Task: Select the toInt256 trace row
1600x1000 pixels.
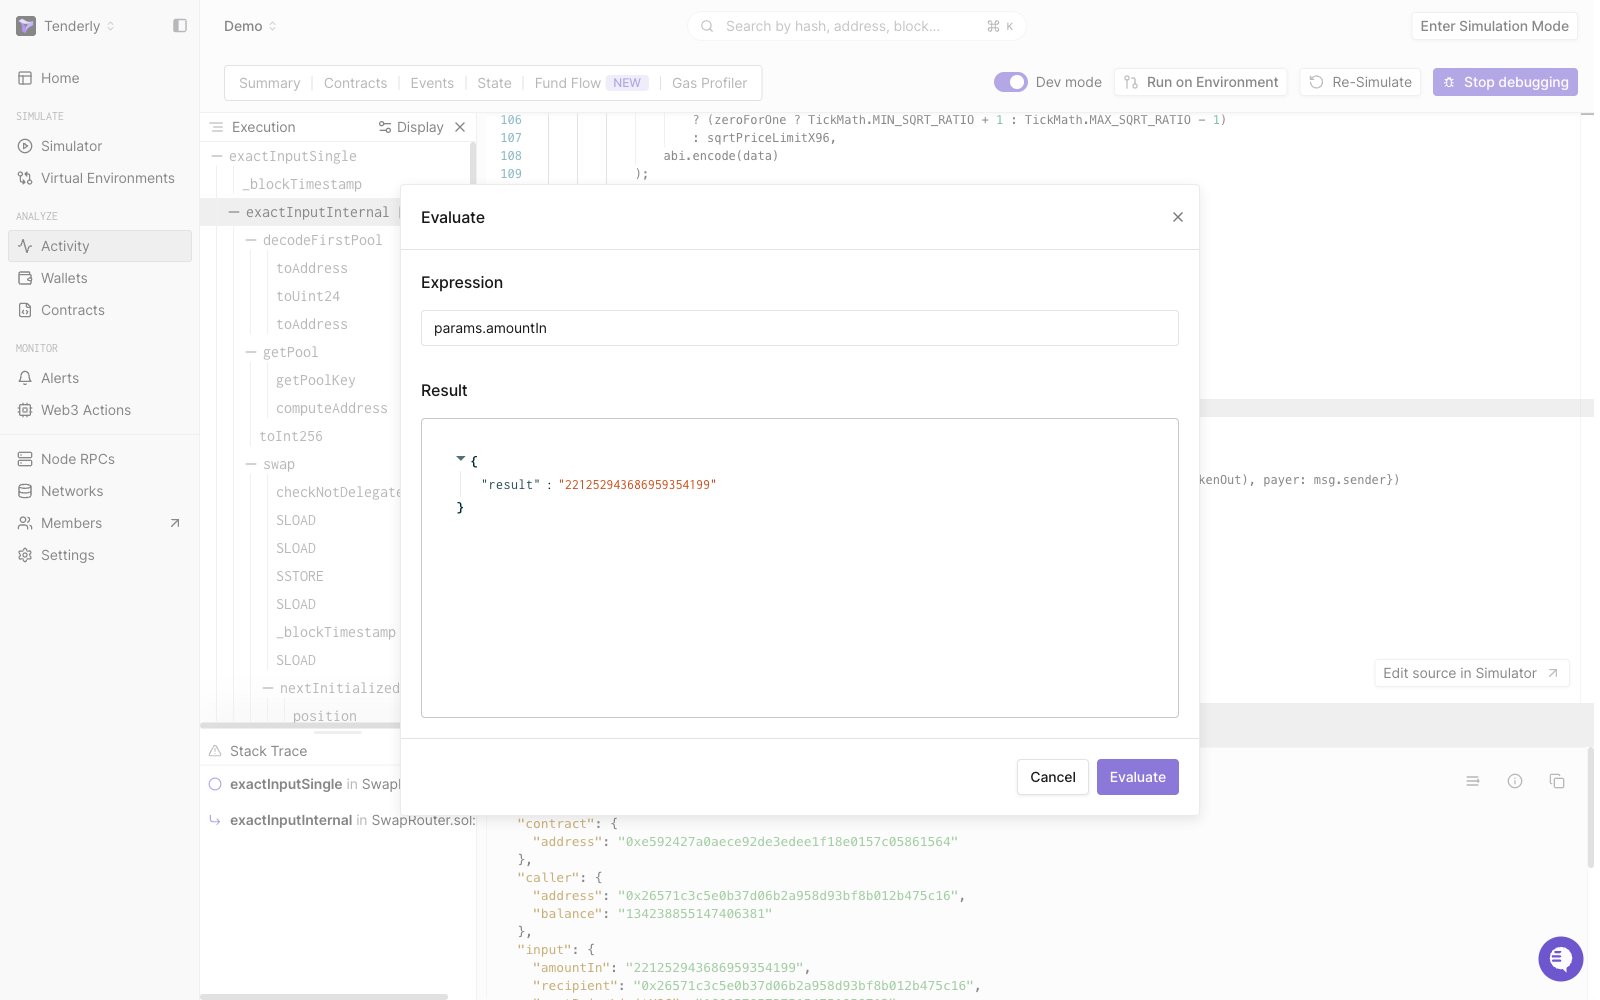Action: click(291, 436)
